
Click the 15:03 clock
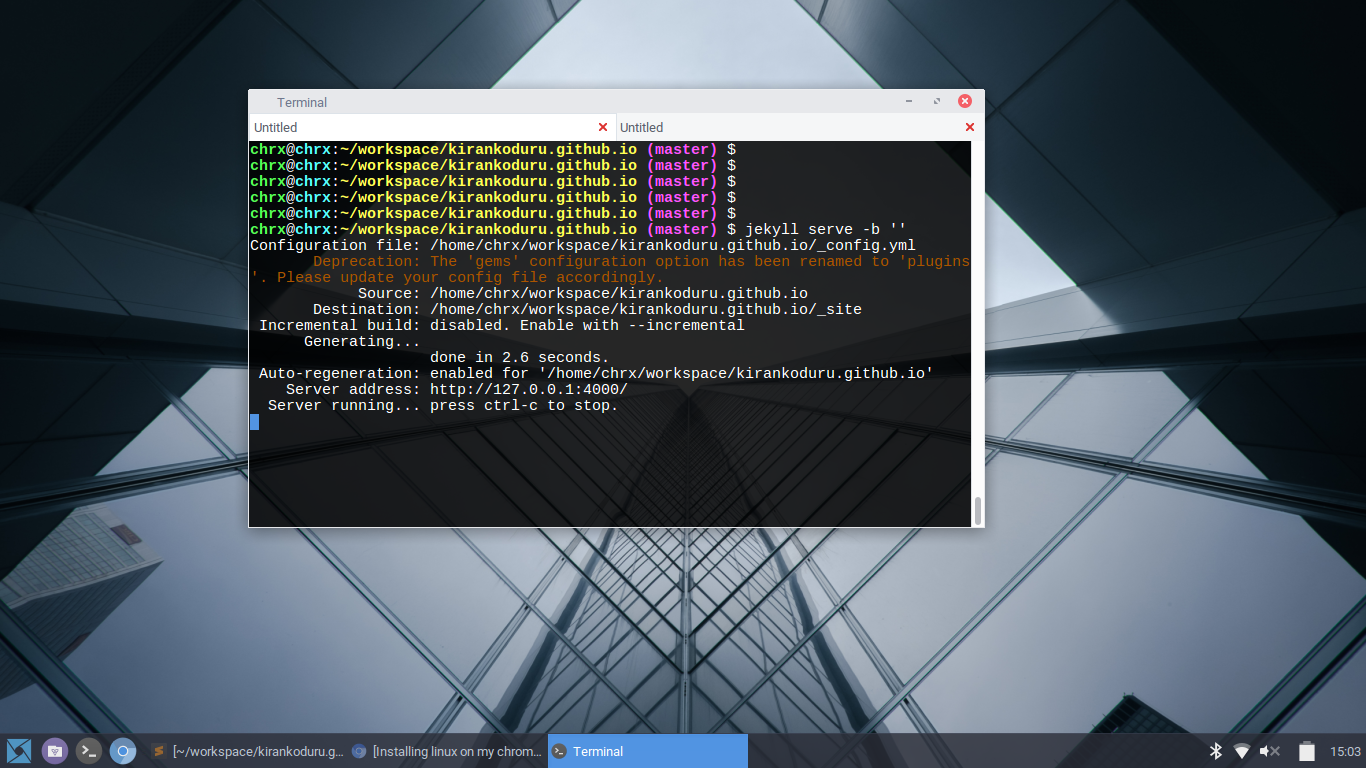pyautogui.click(x=1345, y=751)
